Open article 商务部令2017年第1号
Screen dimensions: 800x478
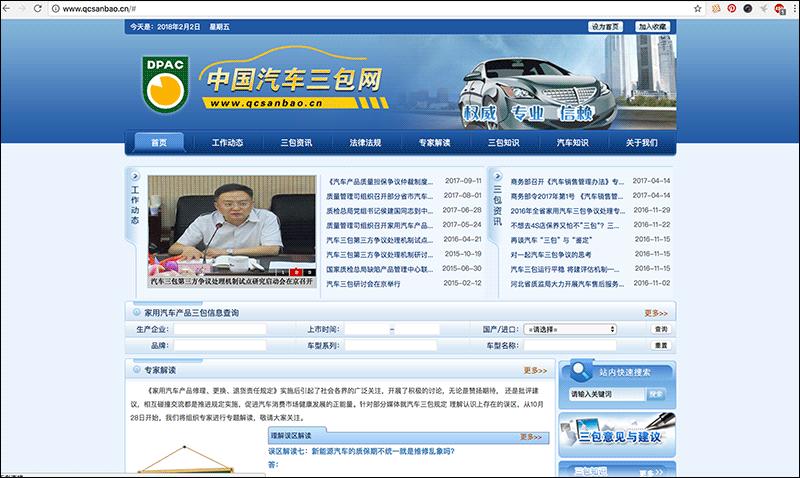click(567, 196)
